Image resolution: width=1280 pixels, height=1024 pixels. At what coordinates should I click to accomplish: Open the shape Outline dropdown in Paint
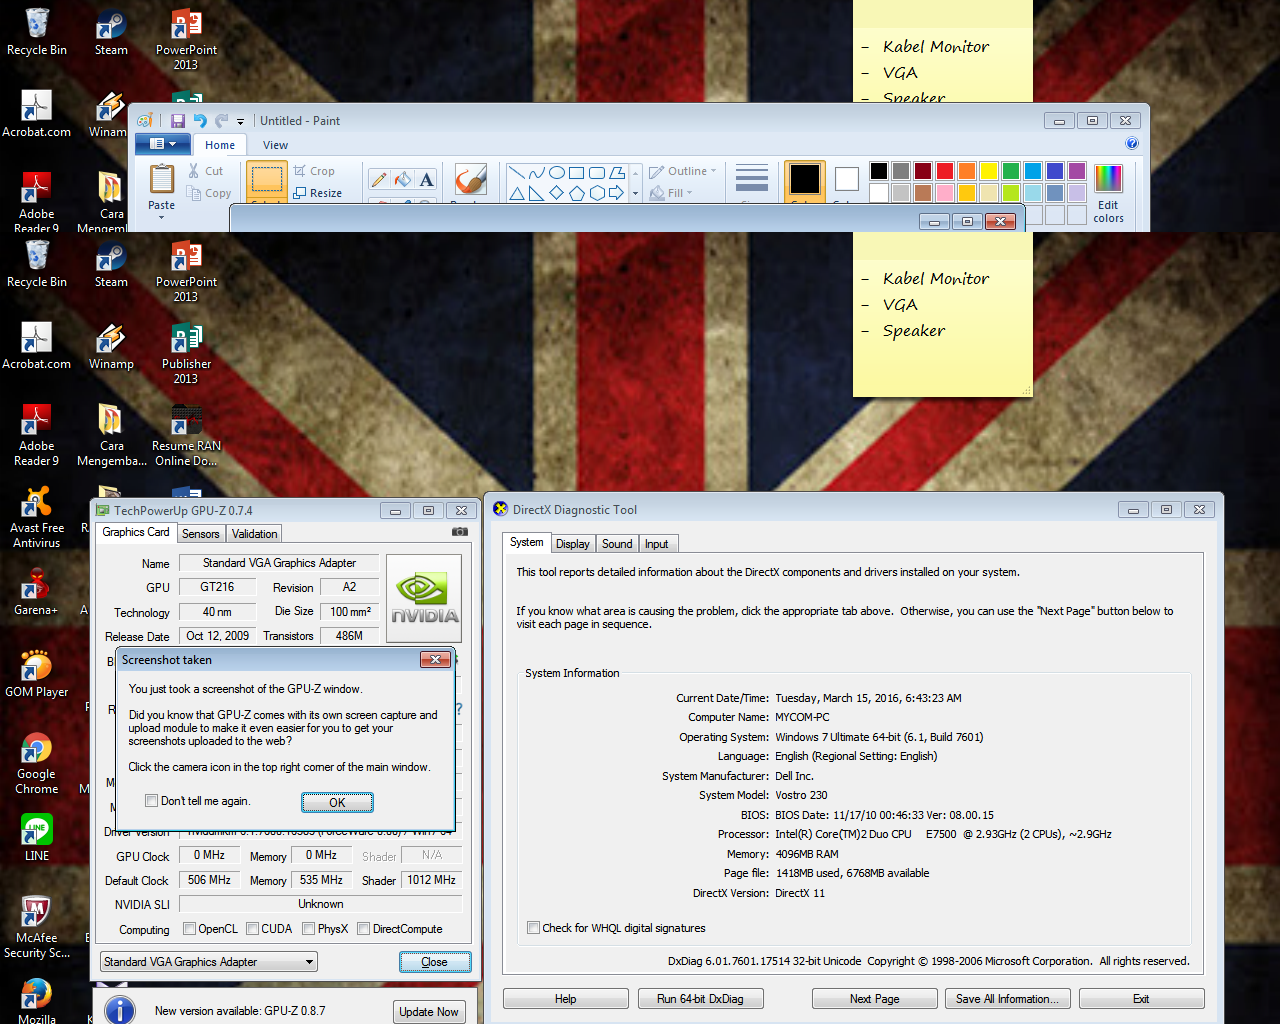click(683, 171)
